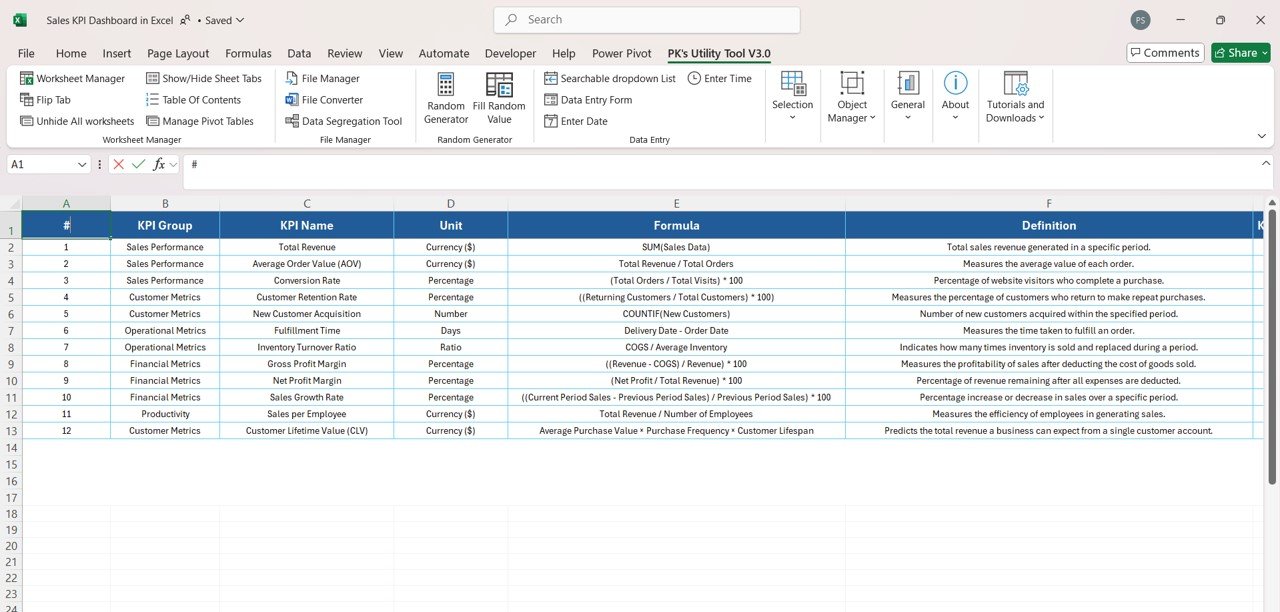Open the Selection tool menu
The image size is (1280, 612).
[793, 97]
